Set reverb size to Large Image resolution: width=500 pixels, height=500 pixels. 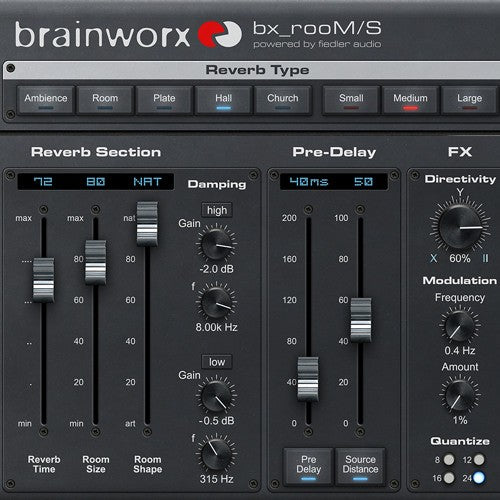point(469,100)
